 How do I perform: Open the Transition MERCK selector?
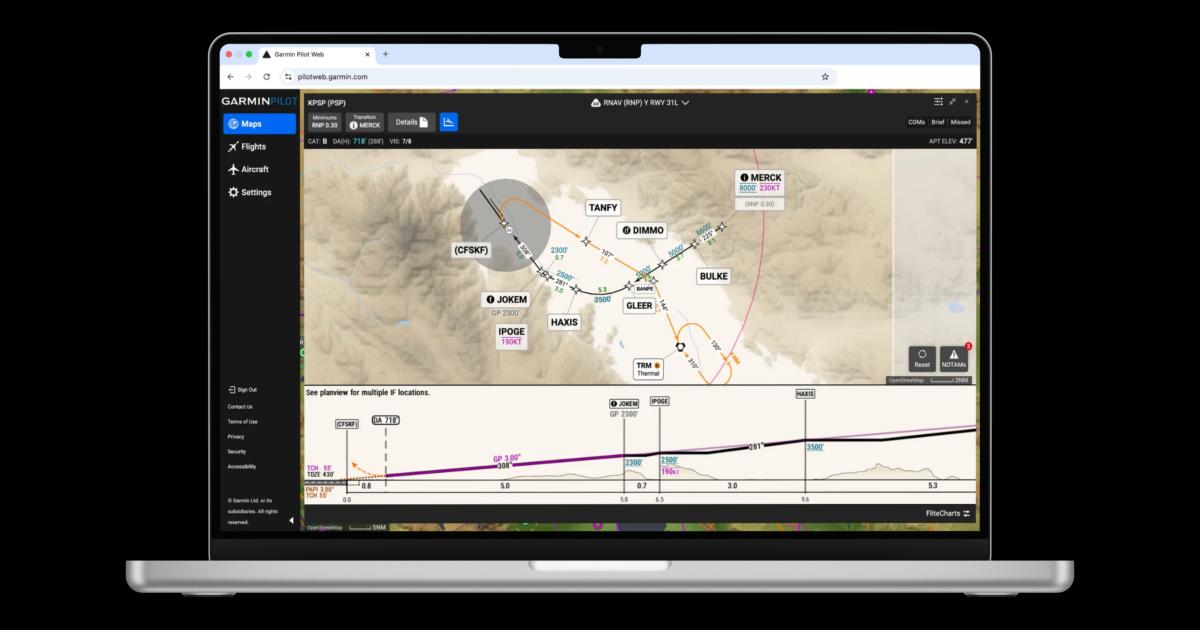(365, 122)
